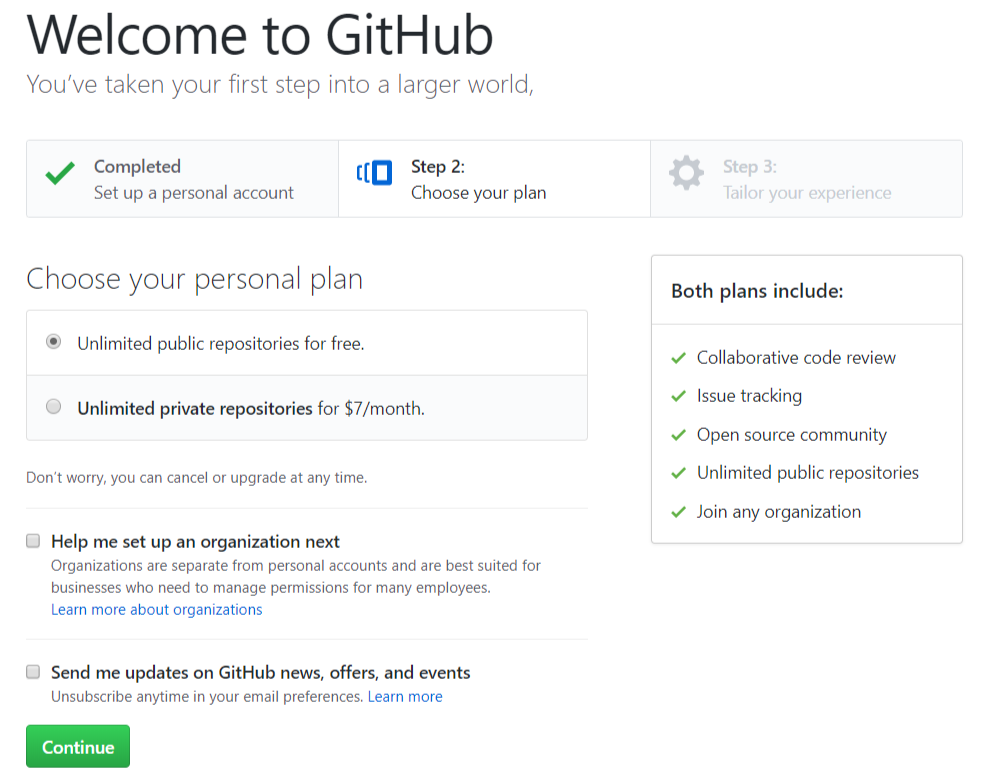Click the blue Step 2 plan icon
This screenshot has height=780, width=985.
[x=374, y=173]
